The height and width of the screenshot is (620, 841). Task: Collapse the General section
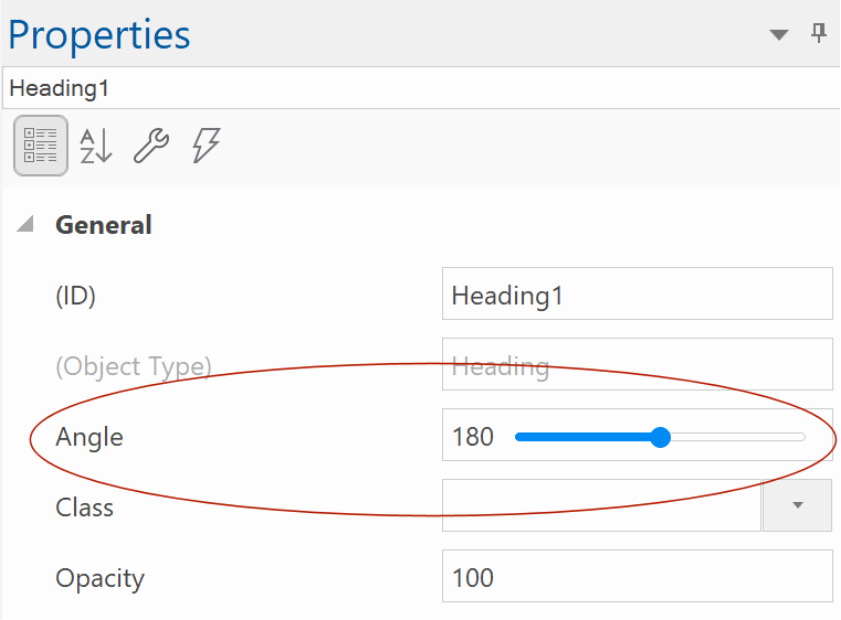(x=25, y=224)
